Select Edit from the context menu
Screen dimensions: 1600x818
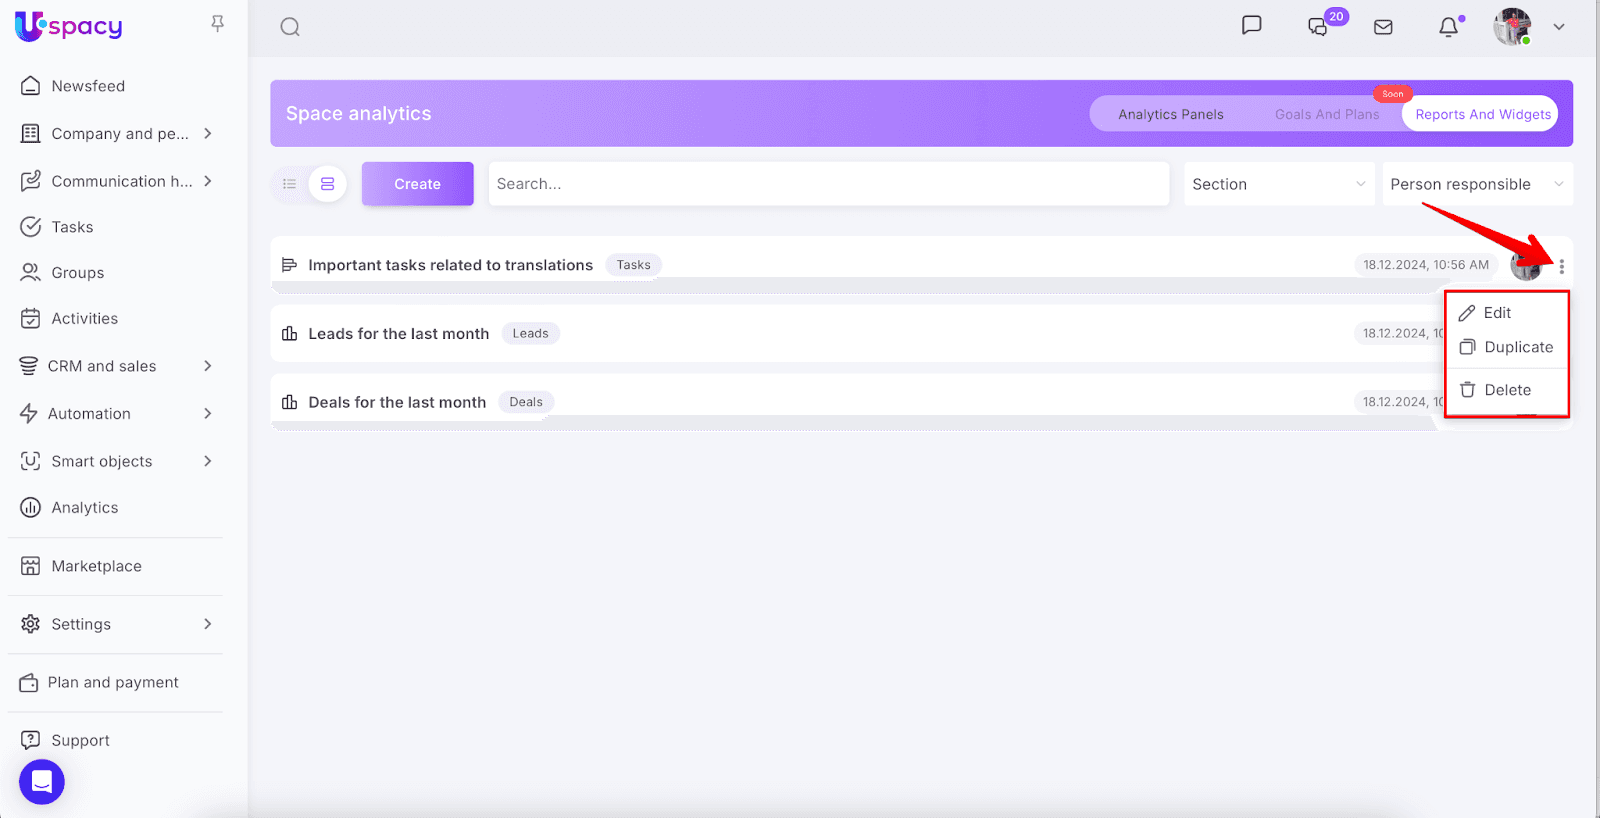(x=1497, y=313)
